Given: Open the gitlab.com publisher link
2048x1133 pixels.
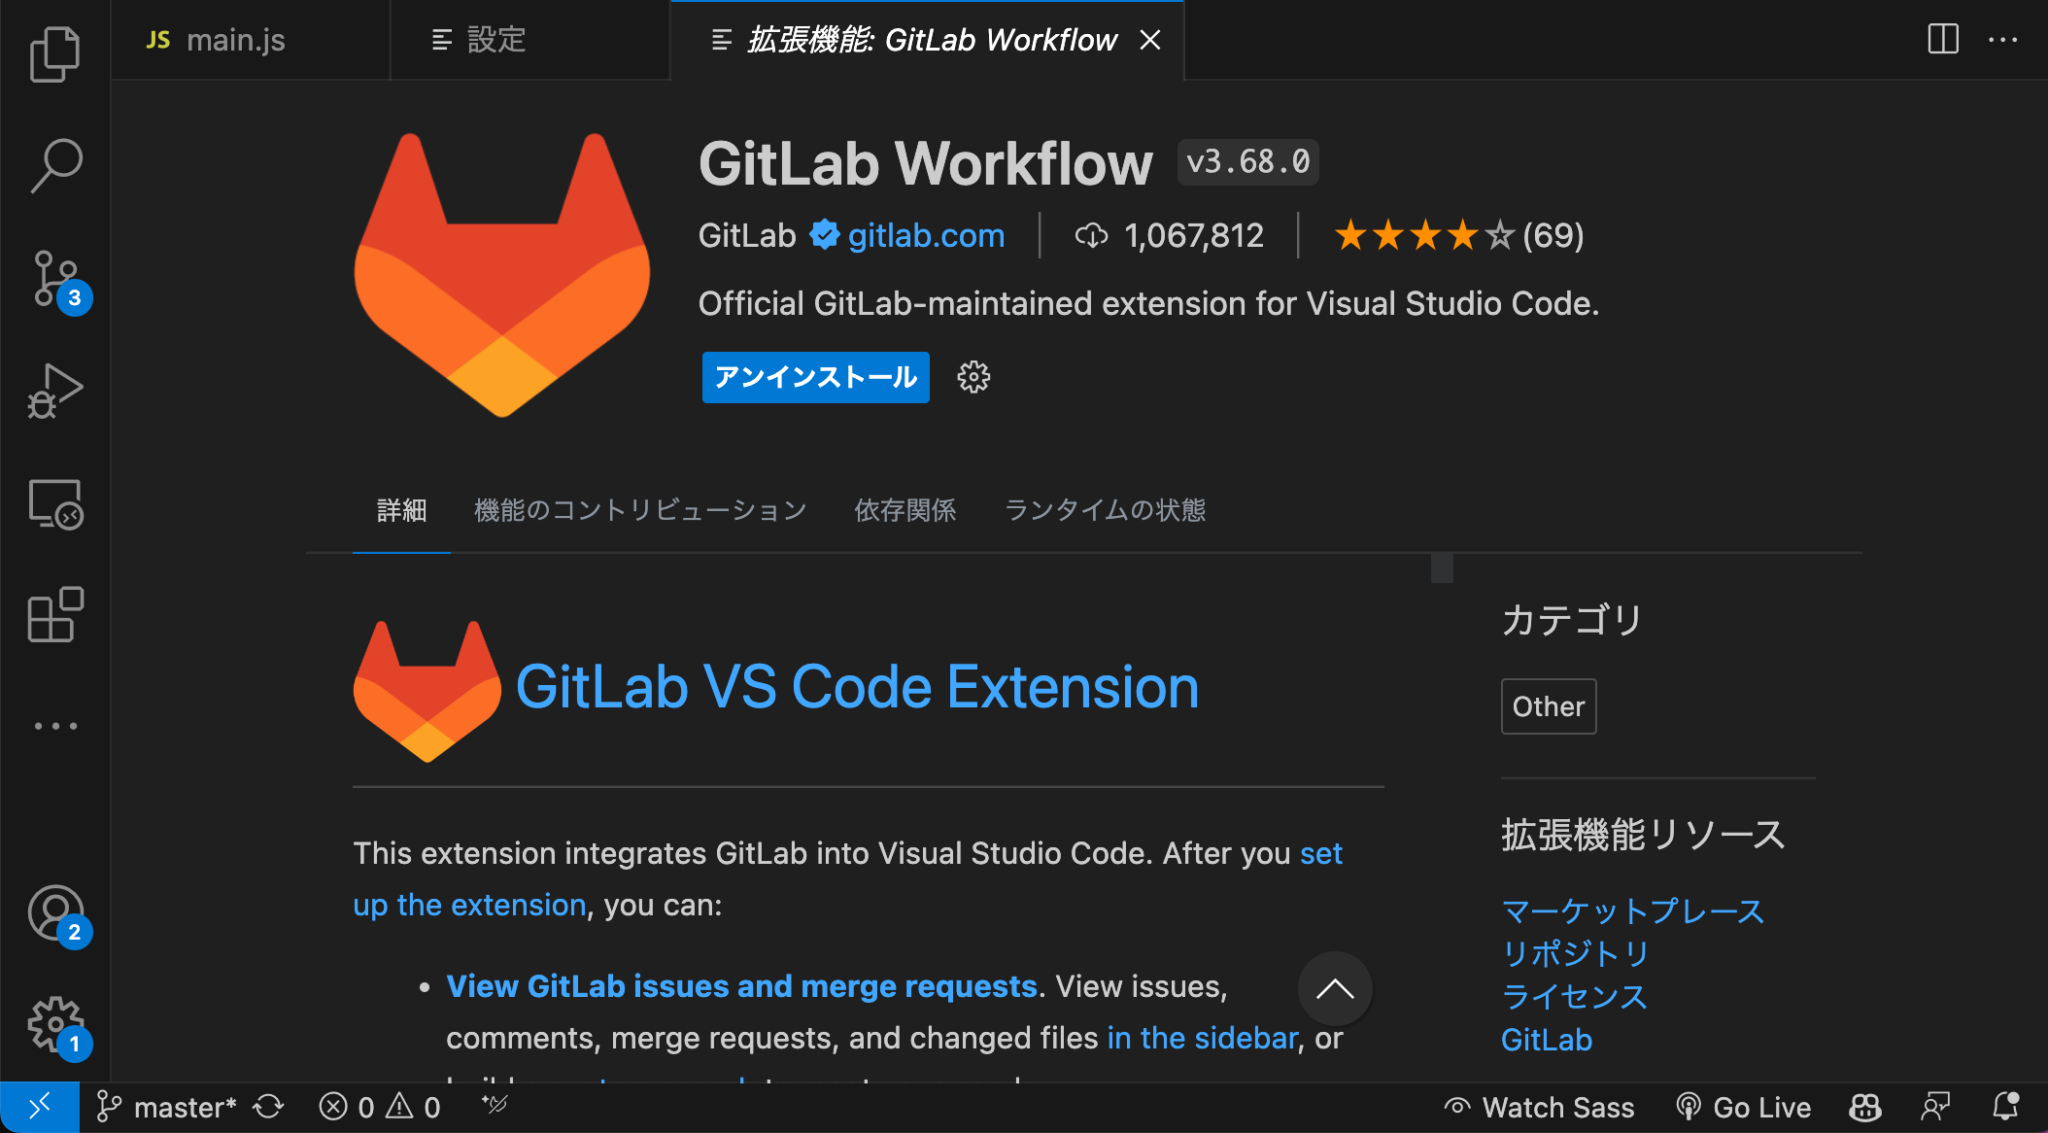Looking at the screenshot, I should tap(926, 235).
